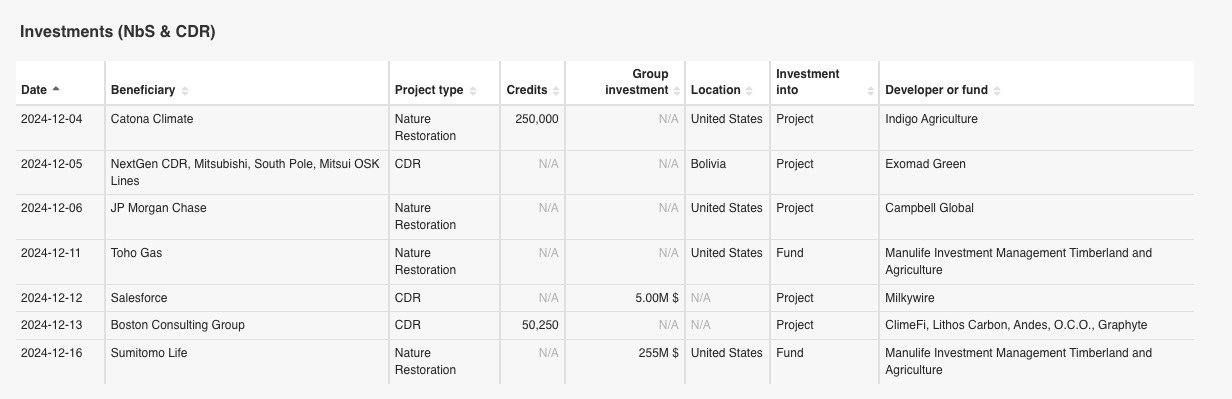Viewport: 1232px width, 399px height.
Task: Select the Exomad Green developer cell
Action: (925, 164)
